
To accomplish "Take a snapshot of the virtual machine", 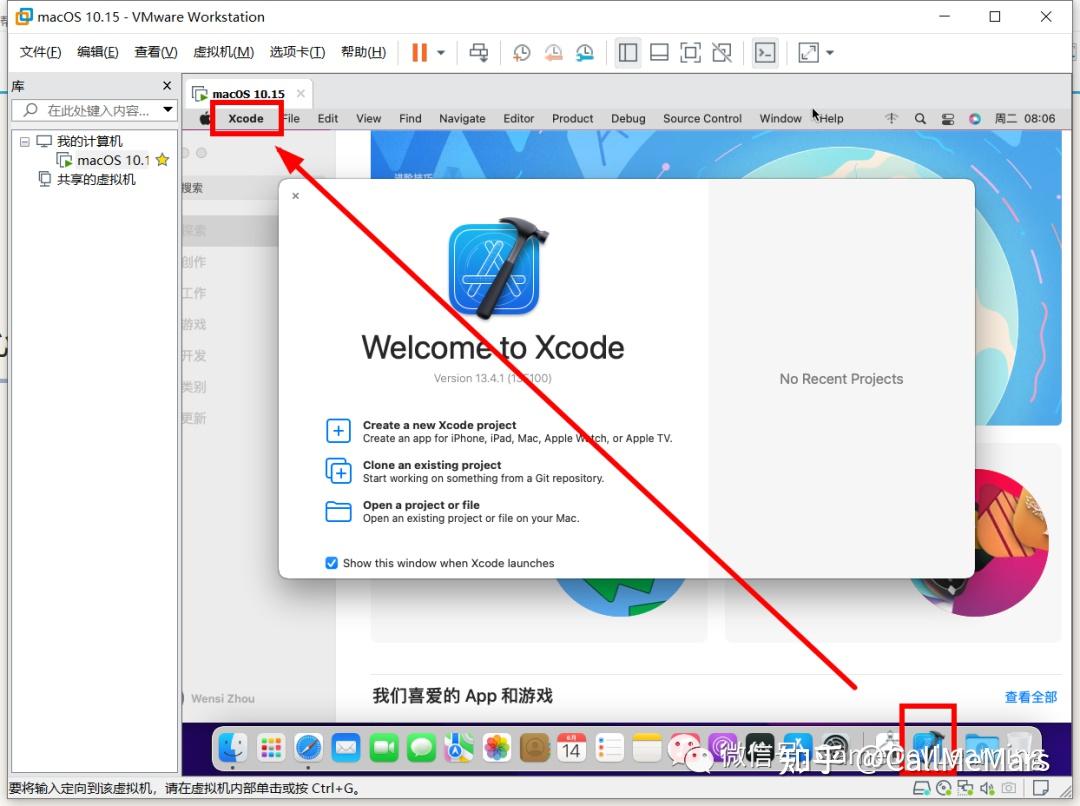I will 521,52.
